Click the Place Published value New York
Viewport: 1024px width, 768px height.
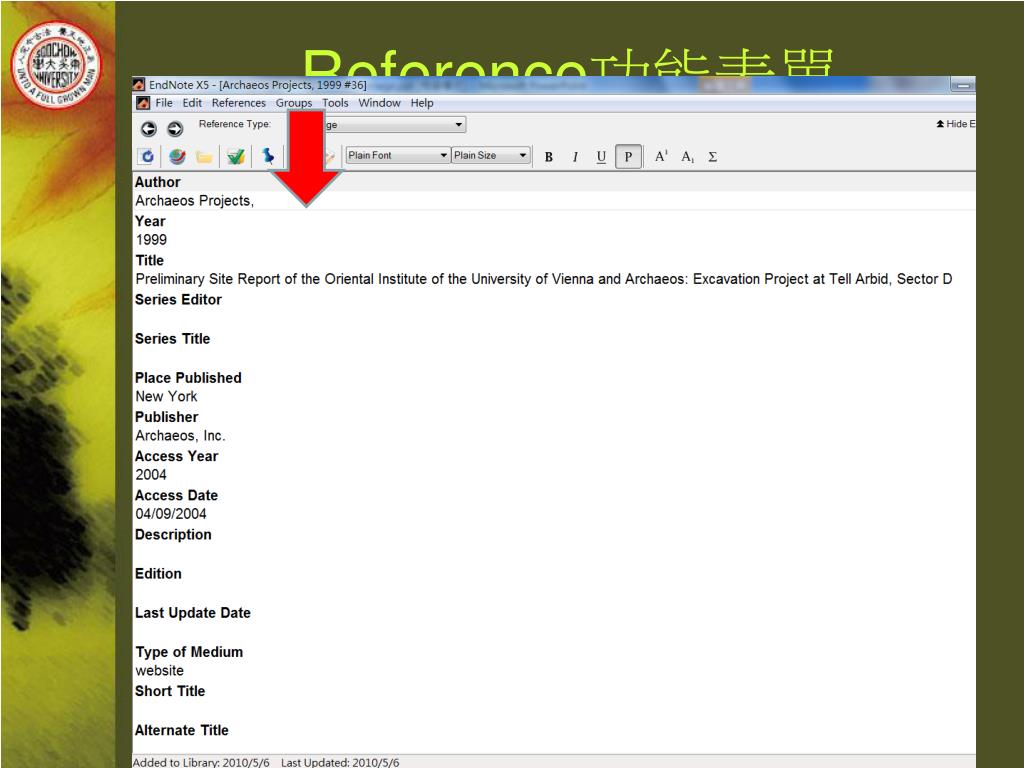(x=166, y=396)
